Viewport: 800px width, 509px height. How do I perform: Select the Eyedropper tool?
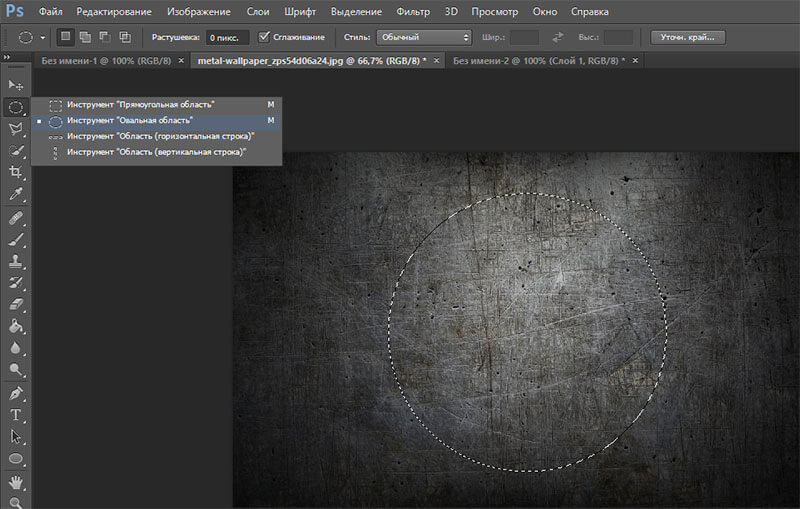(15, 194)
